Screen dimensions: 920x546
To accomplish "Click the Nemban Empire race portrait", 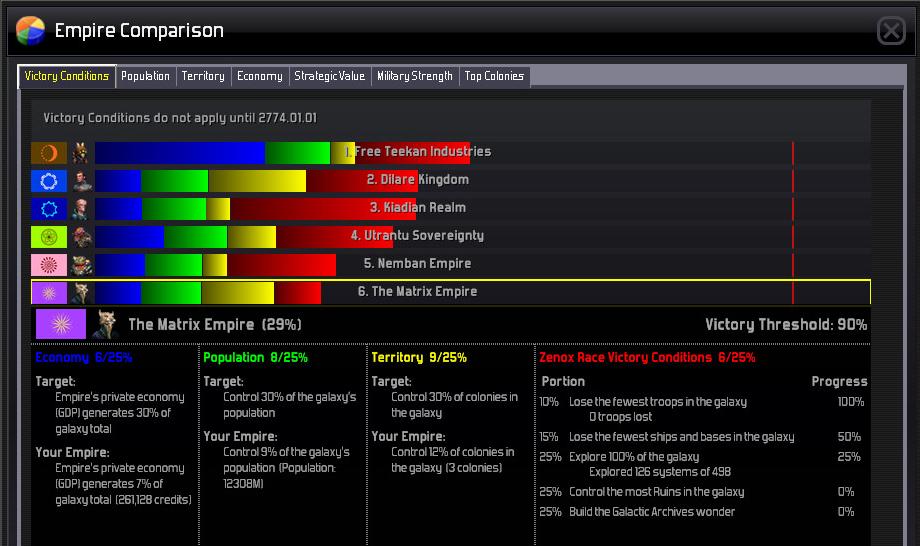I will (82, 265).
